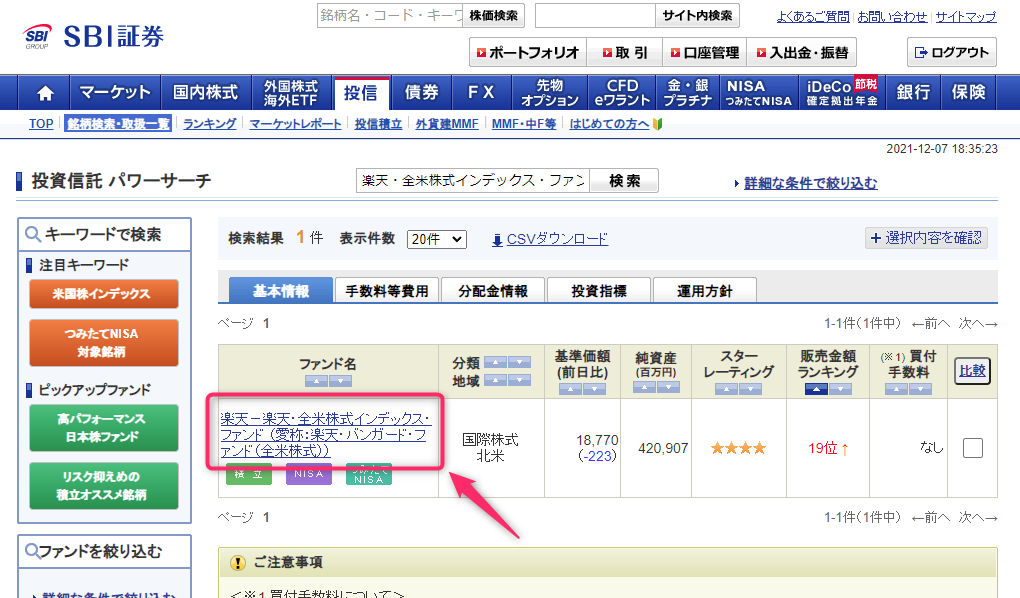The image size is (1020, 598).
Task: Select the 基本情報 tab
Action: pyautogui.click(x=281, y=291)
